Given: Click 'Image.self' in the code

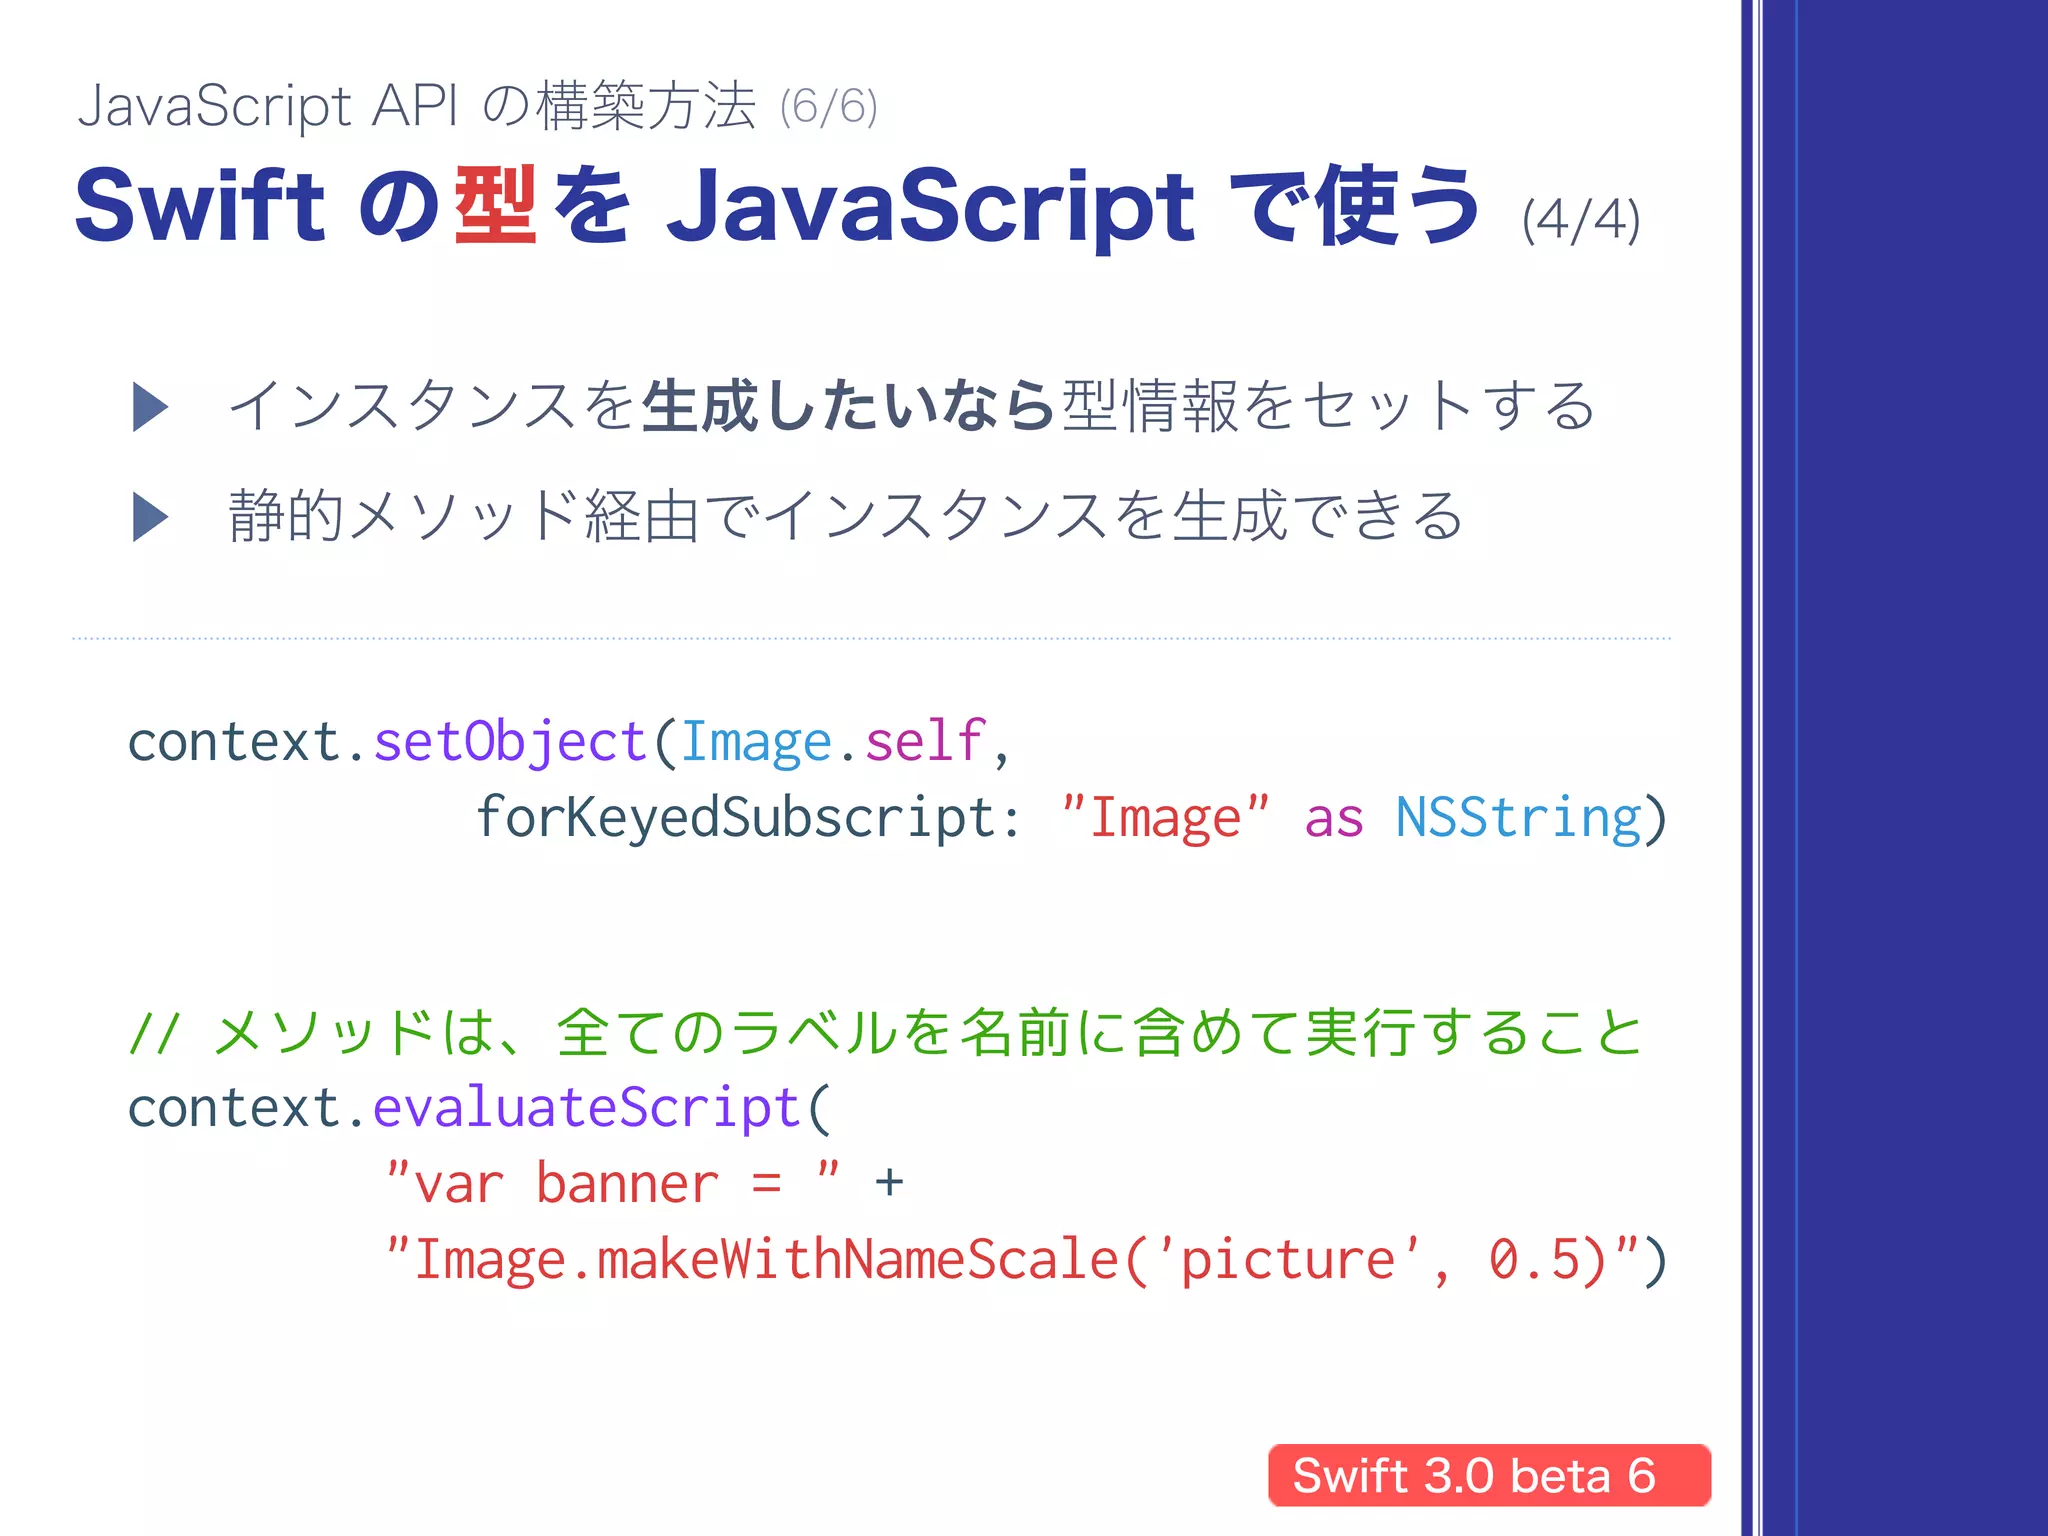Looking at the screenshot, I should [834, 744].
